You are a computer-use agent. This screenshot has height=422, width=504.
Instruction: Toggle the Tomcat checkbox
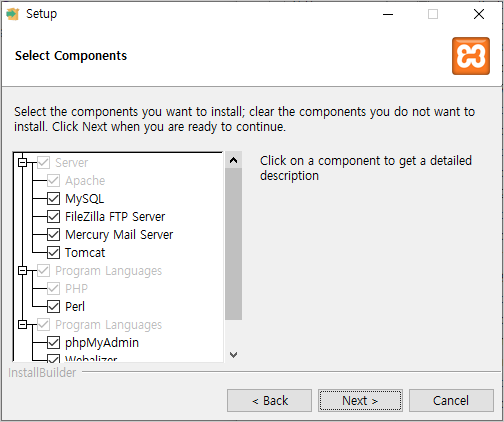coord(53,252)
